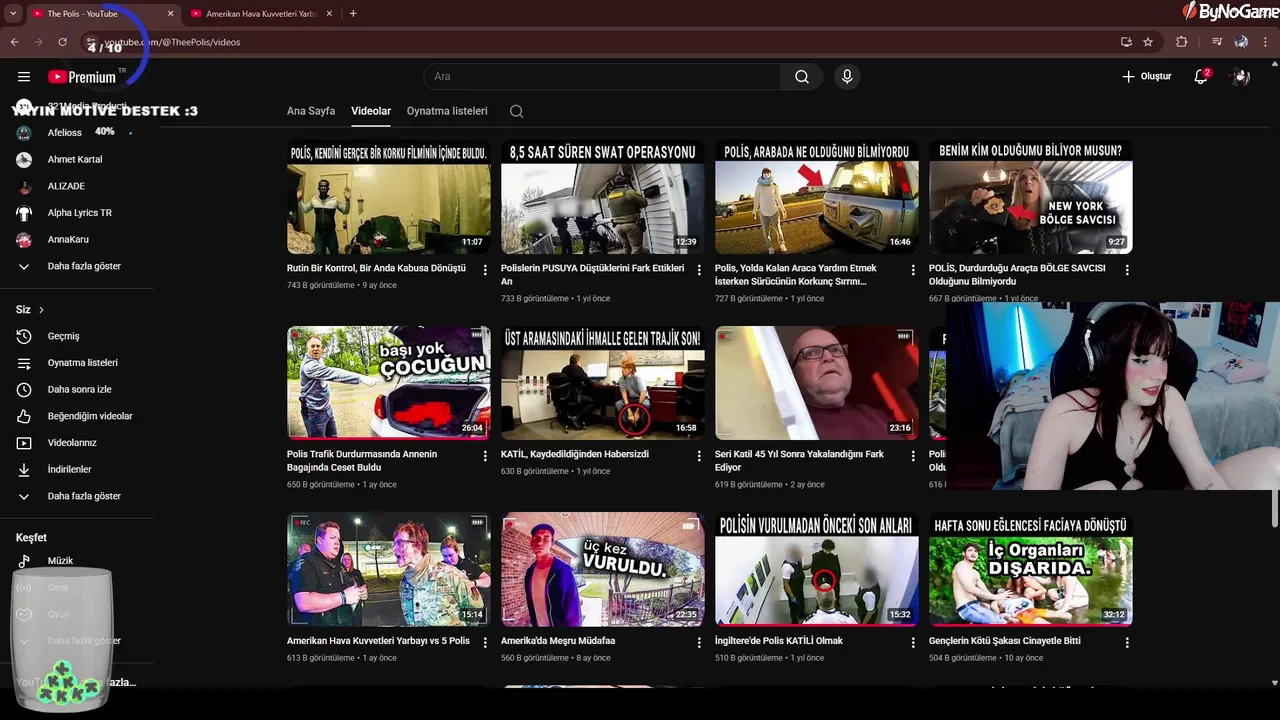Open the account avatar menu

coord(1241,76)
